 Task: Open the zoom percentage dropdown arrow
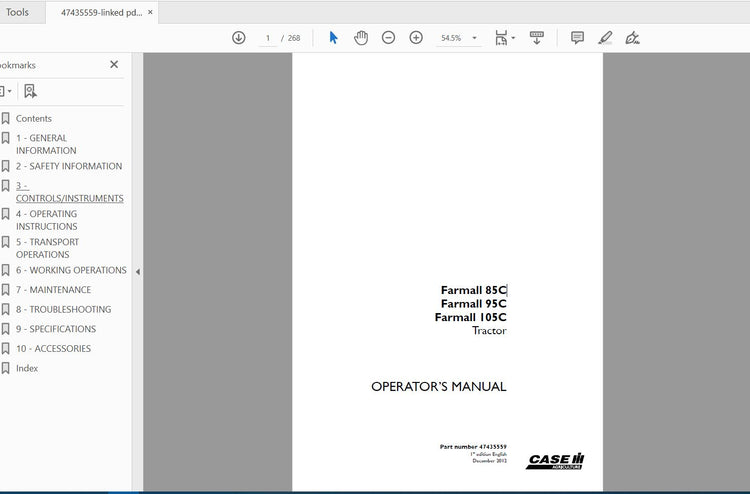[474, 38]
